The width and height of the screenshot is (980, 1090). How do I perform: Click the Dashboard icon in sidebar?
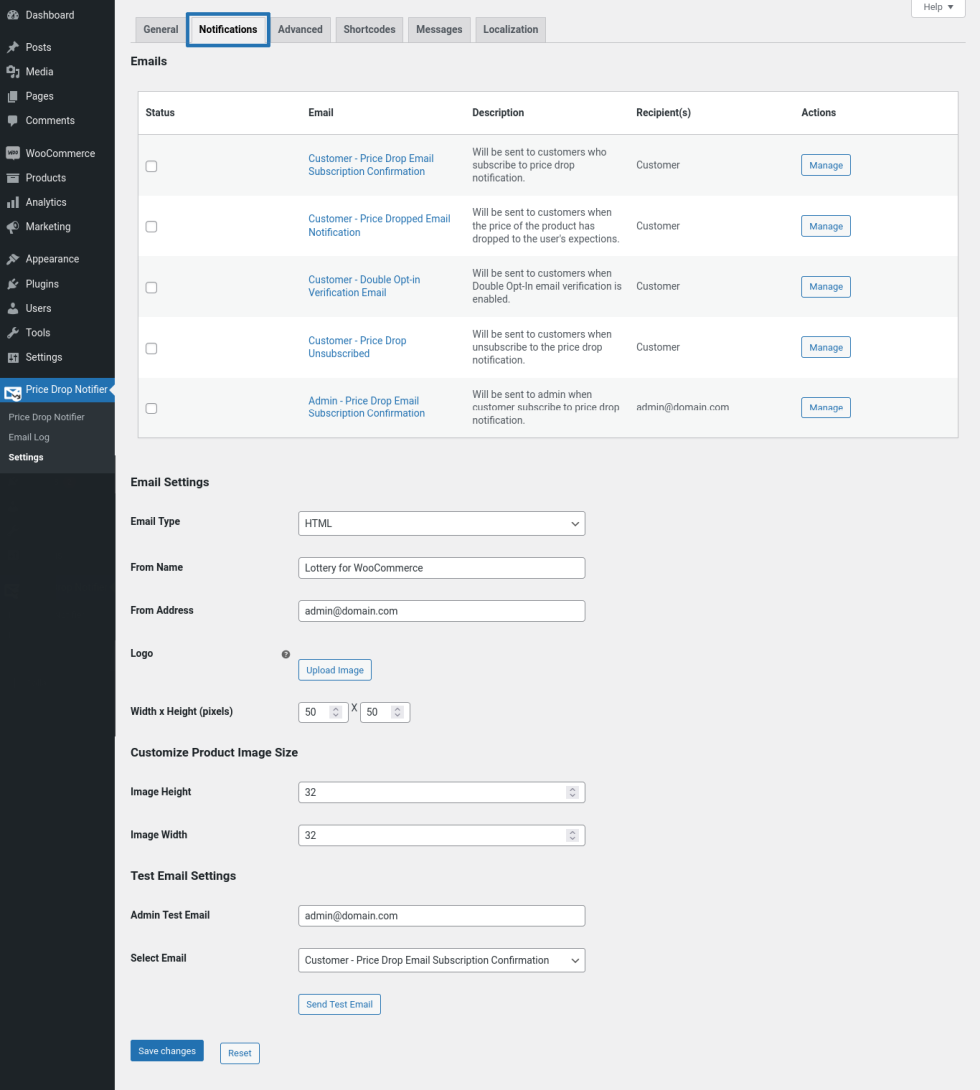pyautogui.click(x=13, y=15)
